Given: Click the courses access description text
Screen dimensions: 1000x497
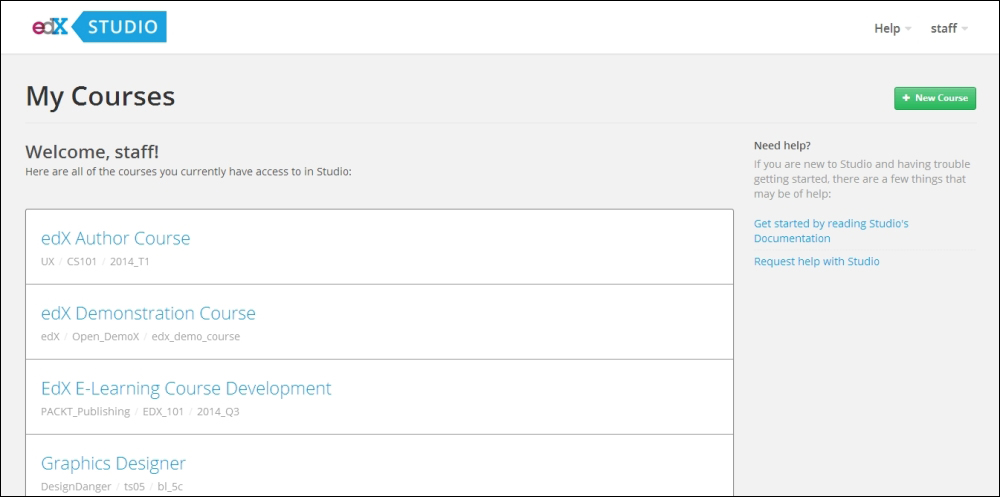Looking at the screenshot, I should click(x=188, y=172).
